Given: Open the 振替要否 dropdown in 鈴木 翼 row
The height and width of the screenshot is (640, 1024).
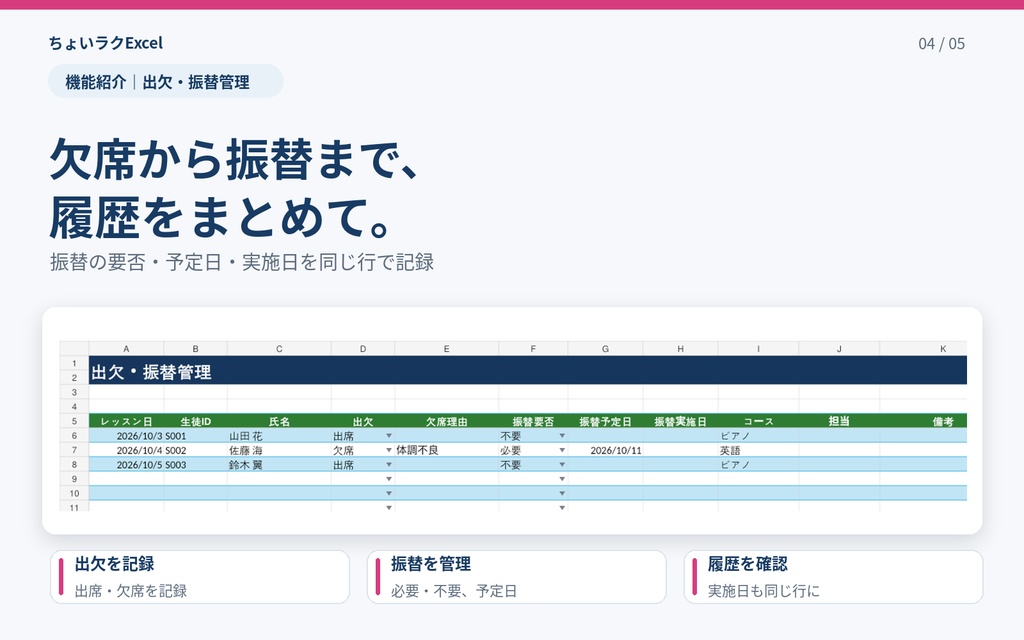Looking at the screenshot, I should pyautogui.click(x=562, y=464).
